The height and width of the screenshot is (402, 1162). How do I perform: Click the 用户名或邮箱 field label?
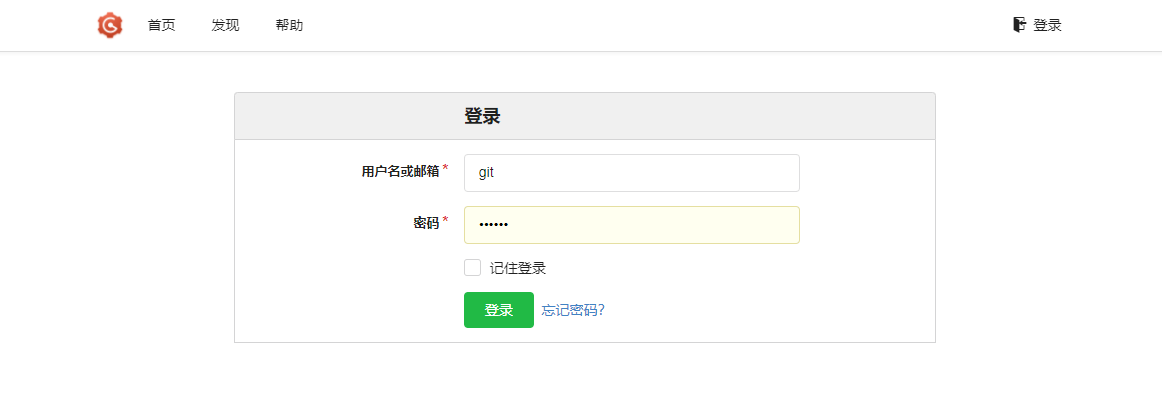[x=400, y=171]
